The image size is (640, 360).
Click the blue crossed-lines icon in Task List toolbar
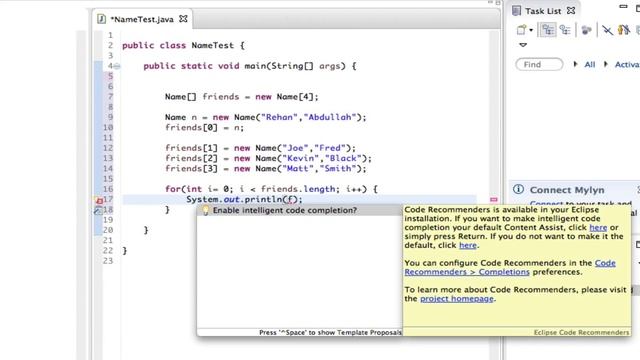[607, 30]
